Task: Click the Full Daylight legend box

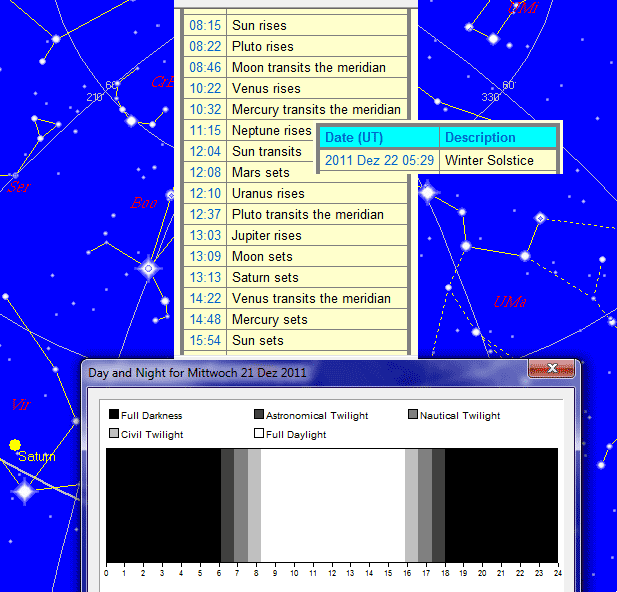Action: point(259,434)
